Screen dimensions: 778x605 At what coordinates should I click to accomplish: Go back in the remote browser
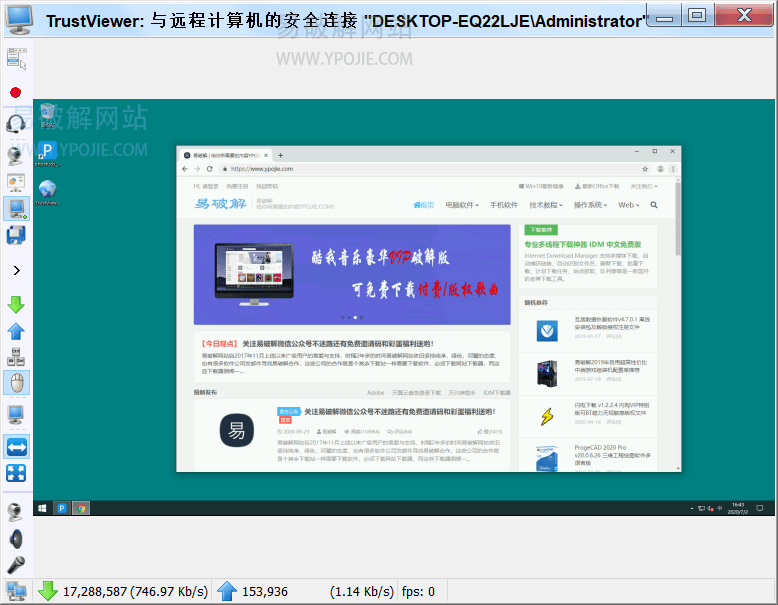(x=185, y=169)
